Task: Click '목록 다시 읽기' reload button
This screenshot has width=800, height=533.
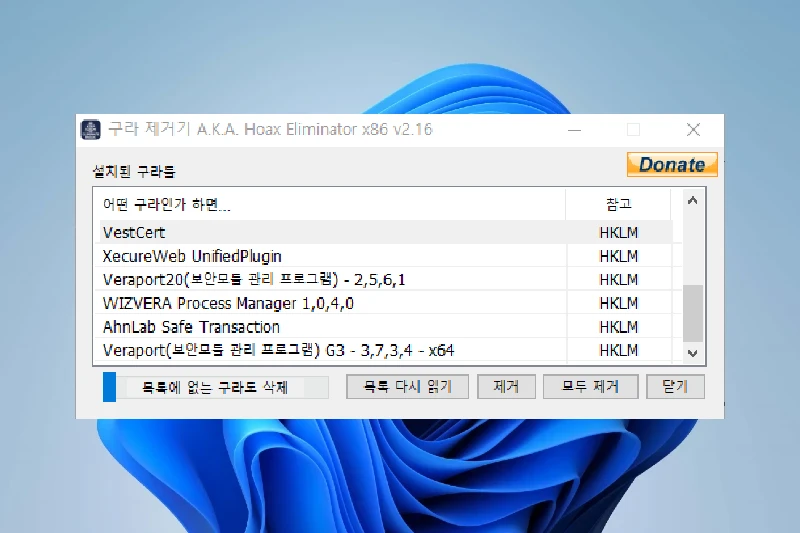Action: click(x=407, y=387)
